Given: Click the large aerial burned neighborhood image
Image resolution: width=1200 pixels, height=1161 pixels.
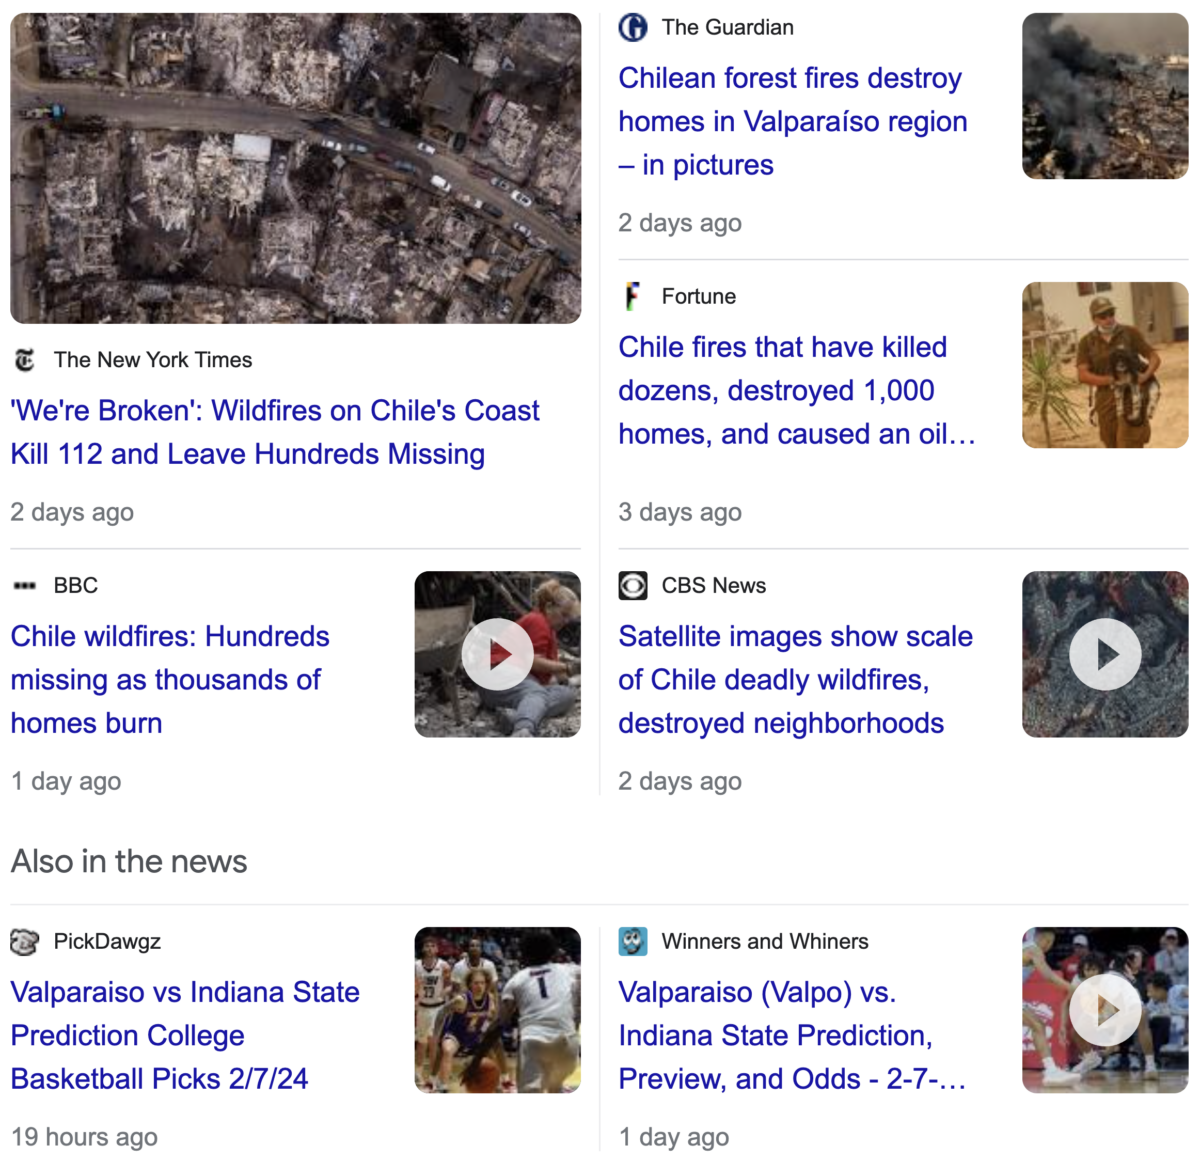Looking at the screenshot, I should click(296, 168).
